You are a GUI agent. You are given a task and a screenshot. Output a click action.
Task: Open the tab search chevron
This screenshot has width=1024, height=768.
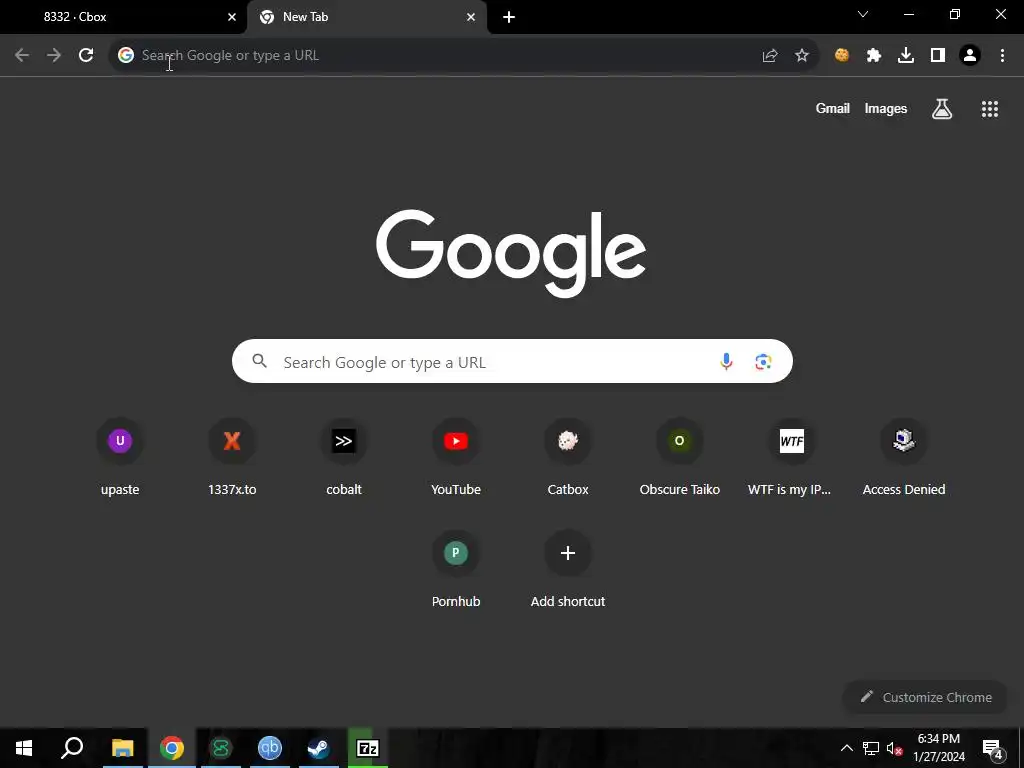tap(863, 14)
